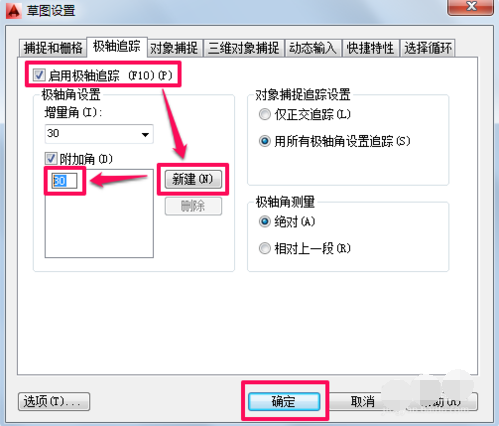Click the additional angle input field showing 30
The width and height of the screenshot is (499, 426).
64,181
